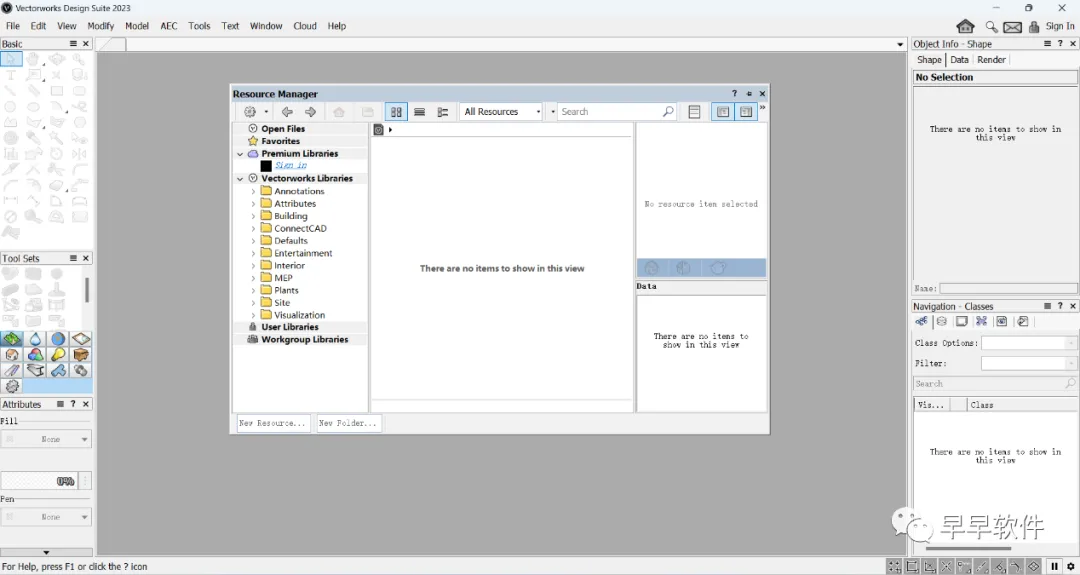1080x575 pixels.
Task: Switch to the Render tab in Object Info
Action: pyautogui.click(x=991, y=60)
